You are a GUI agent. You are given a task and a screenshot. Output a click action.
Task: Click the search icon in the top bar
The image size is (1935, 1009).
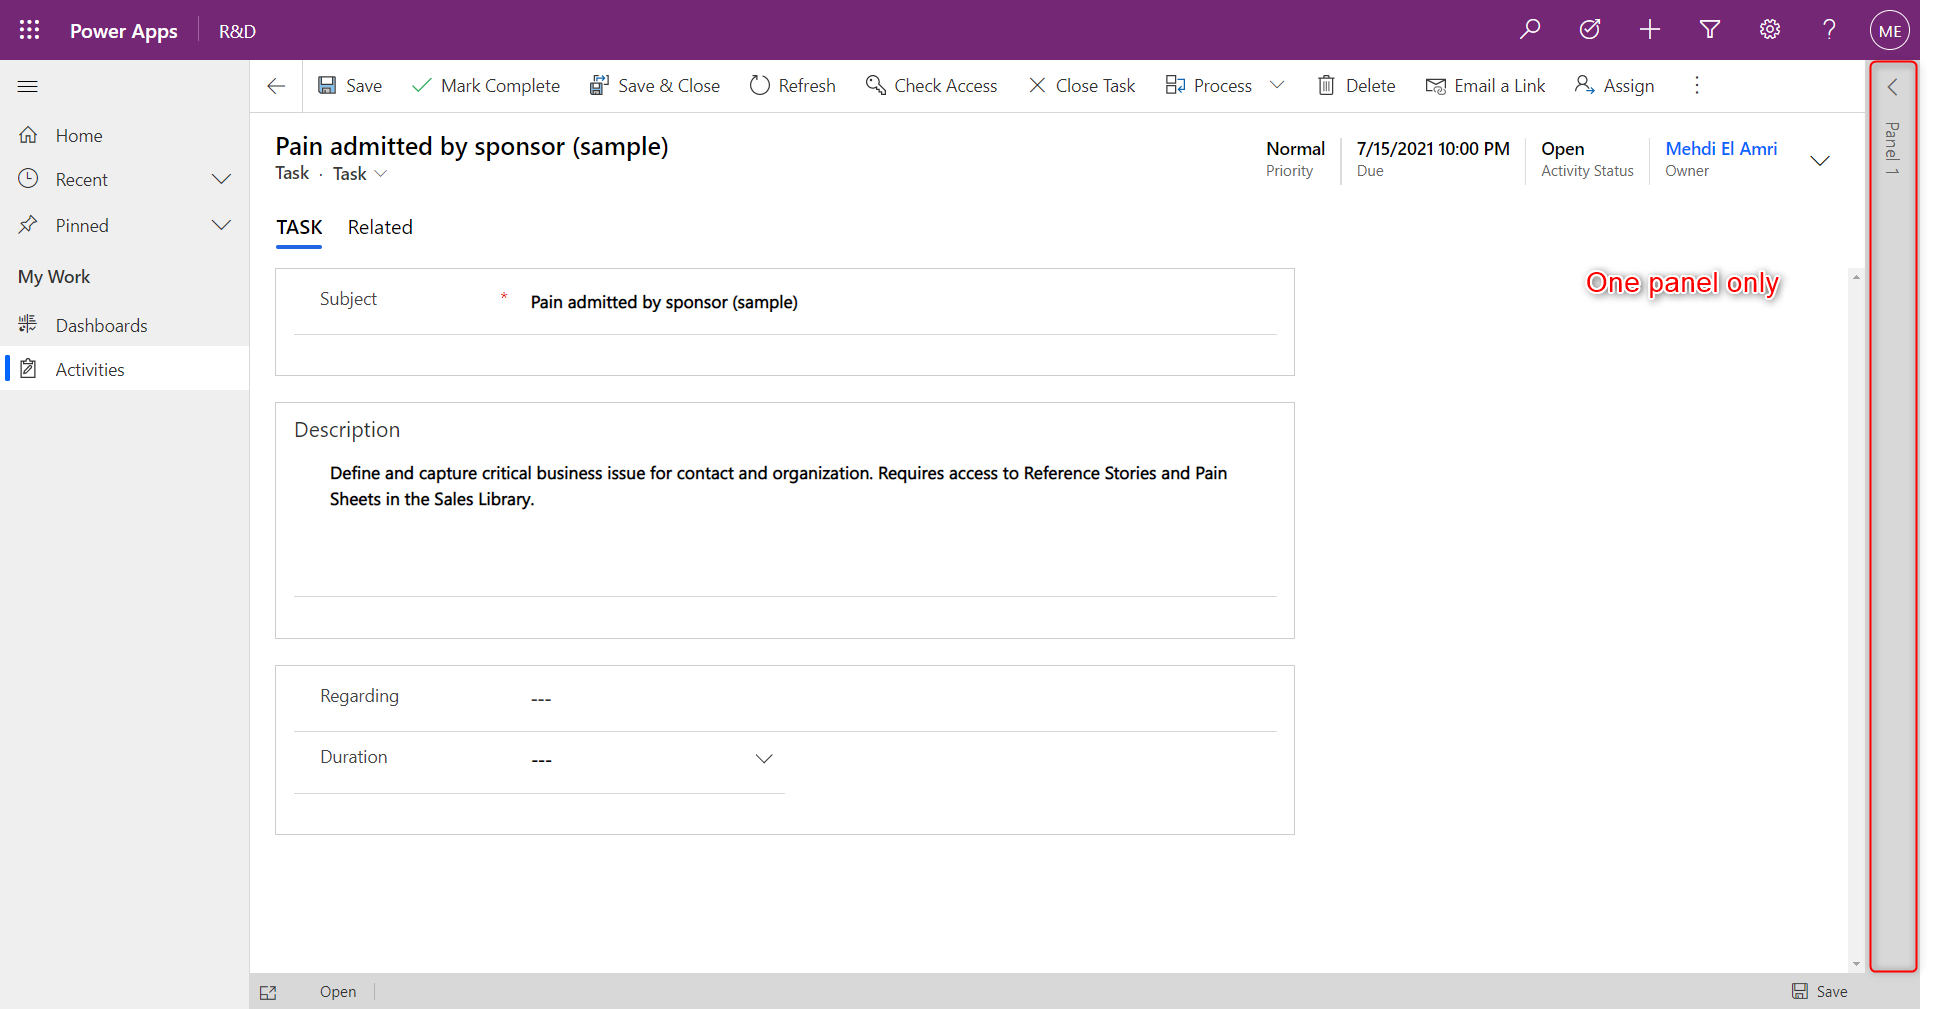pos(1530,29)
